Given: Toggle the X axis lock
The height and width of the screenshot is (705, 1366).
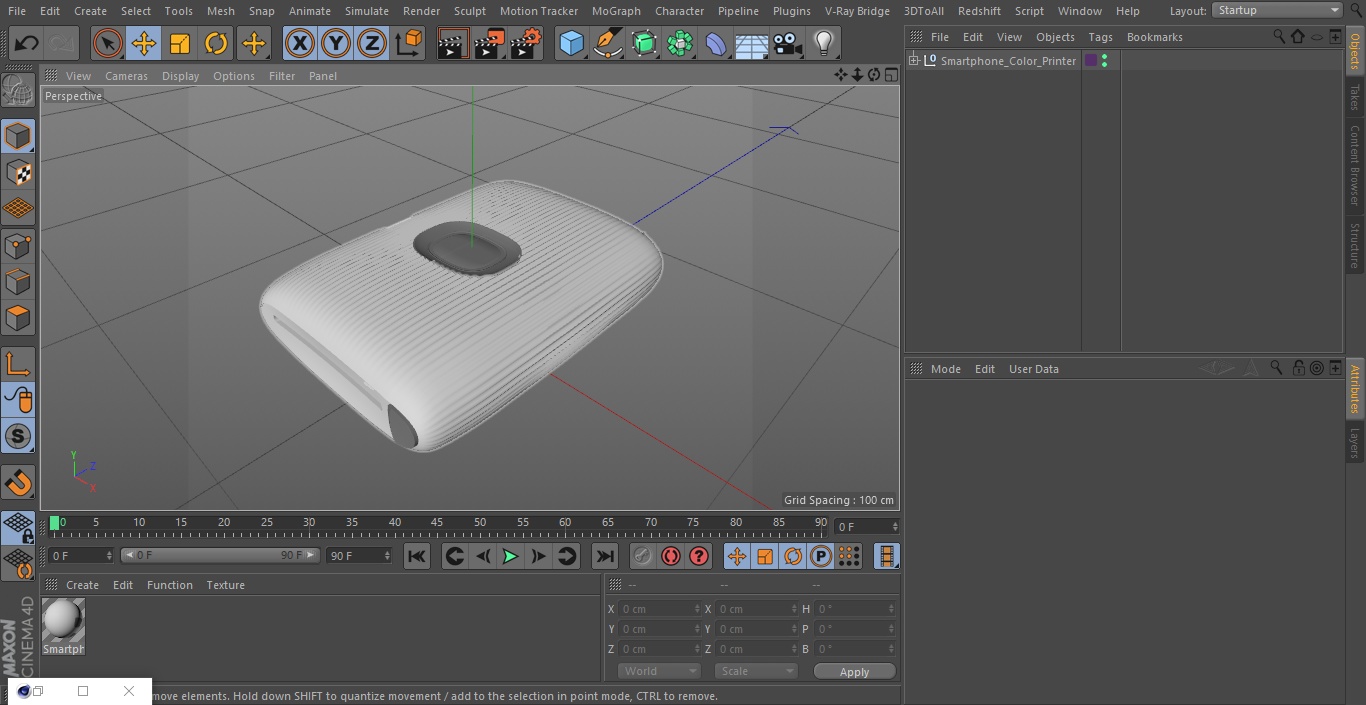Looking at the screenshot, I should 300,44.
